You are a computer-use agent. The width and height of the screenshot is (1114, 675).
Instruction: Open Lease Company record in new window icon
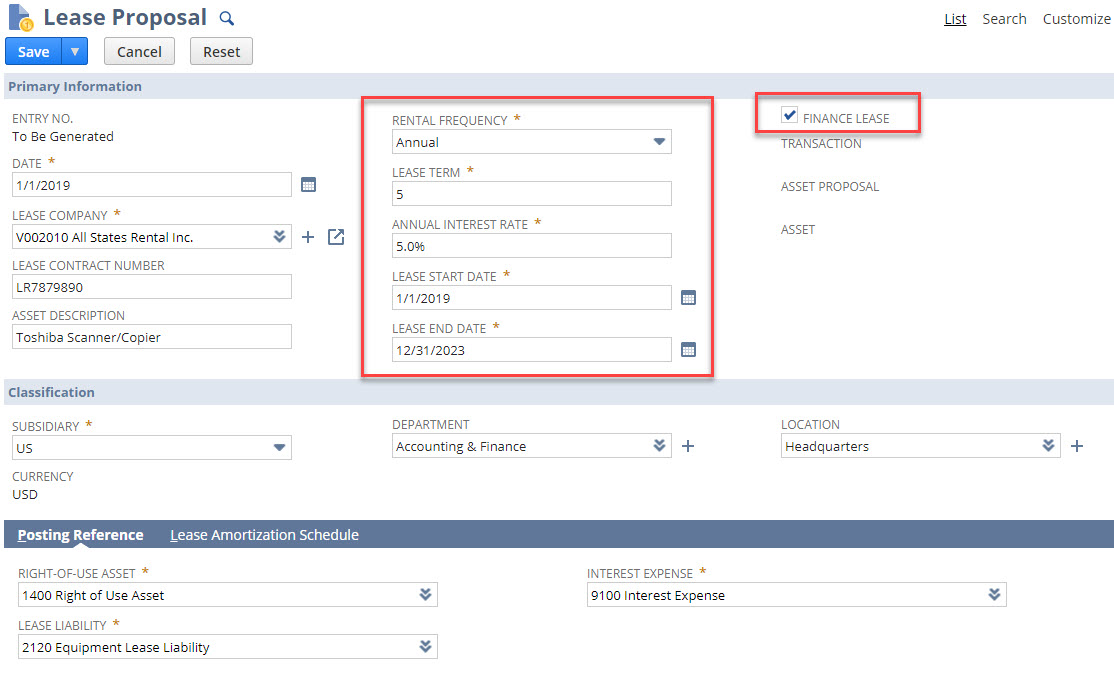(x=336, y=237)
